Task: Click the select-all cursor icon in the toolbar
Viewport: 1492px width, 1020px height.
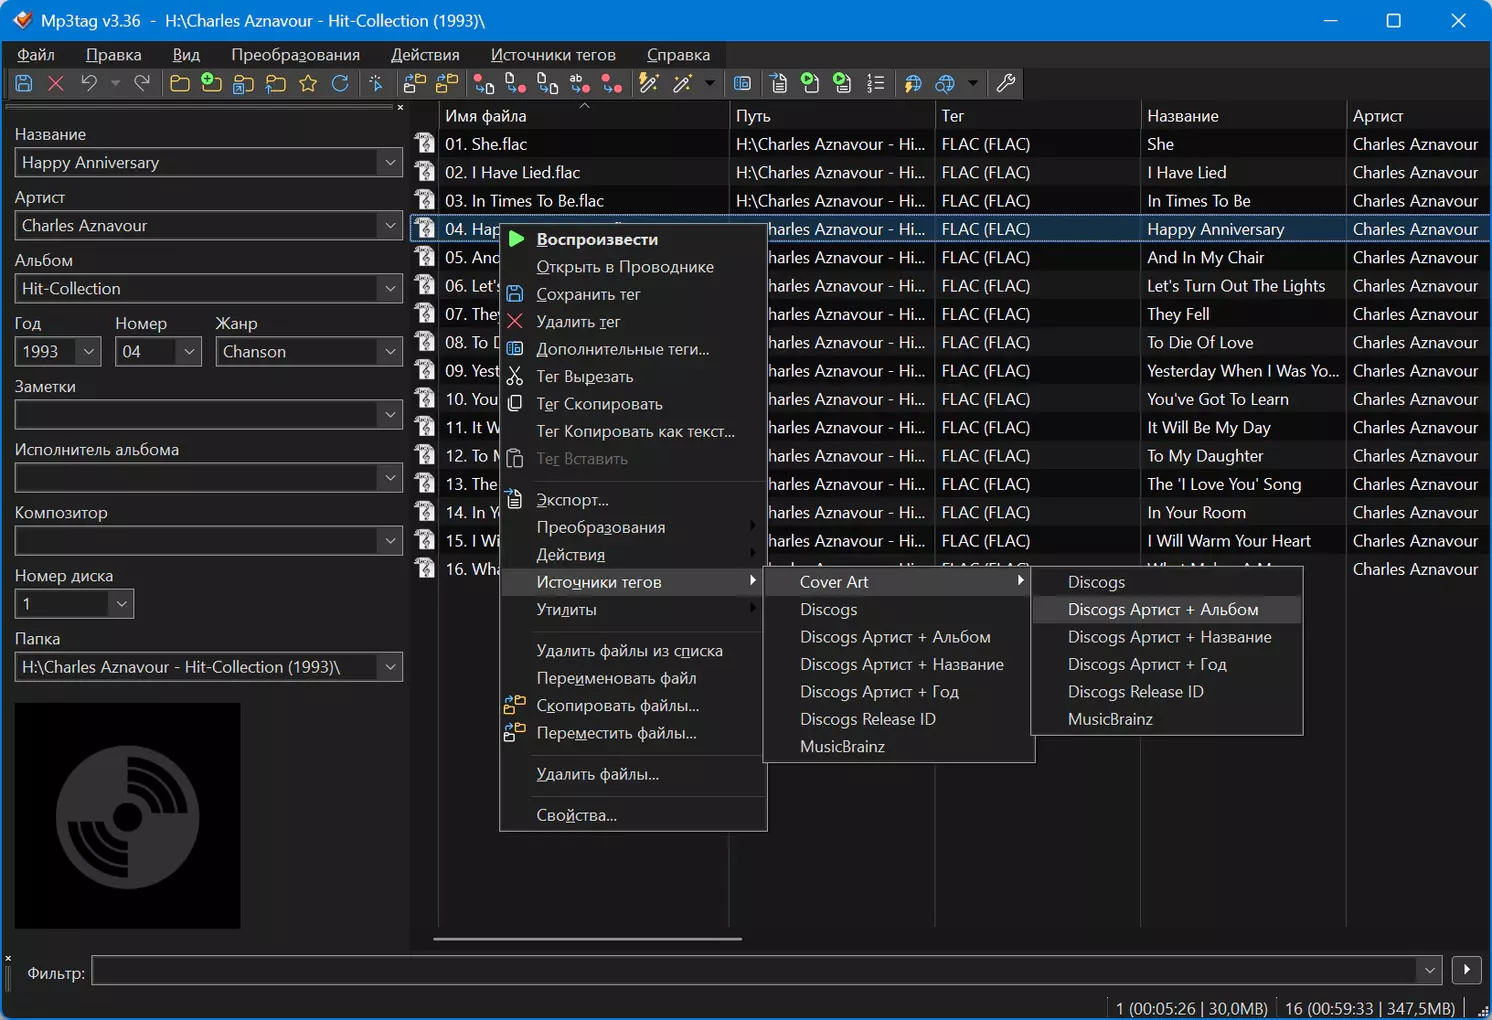Action: click(x=376, y=84)
